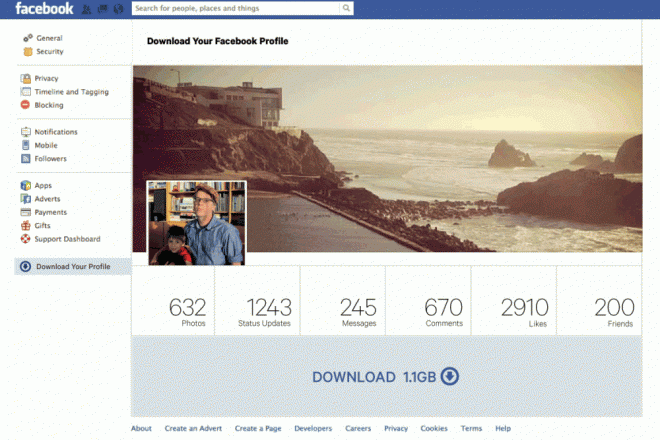Open the Privacy footer link
This screenshot has width=660, height=440.
[x=396, y=428]
